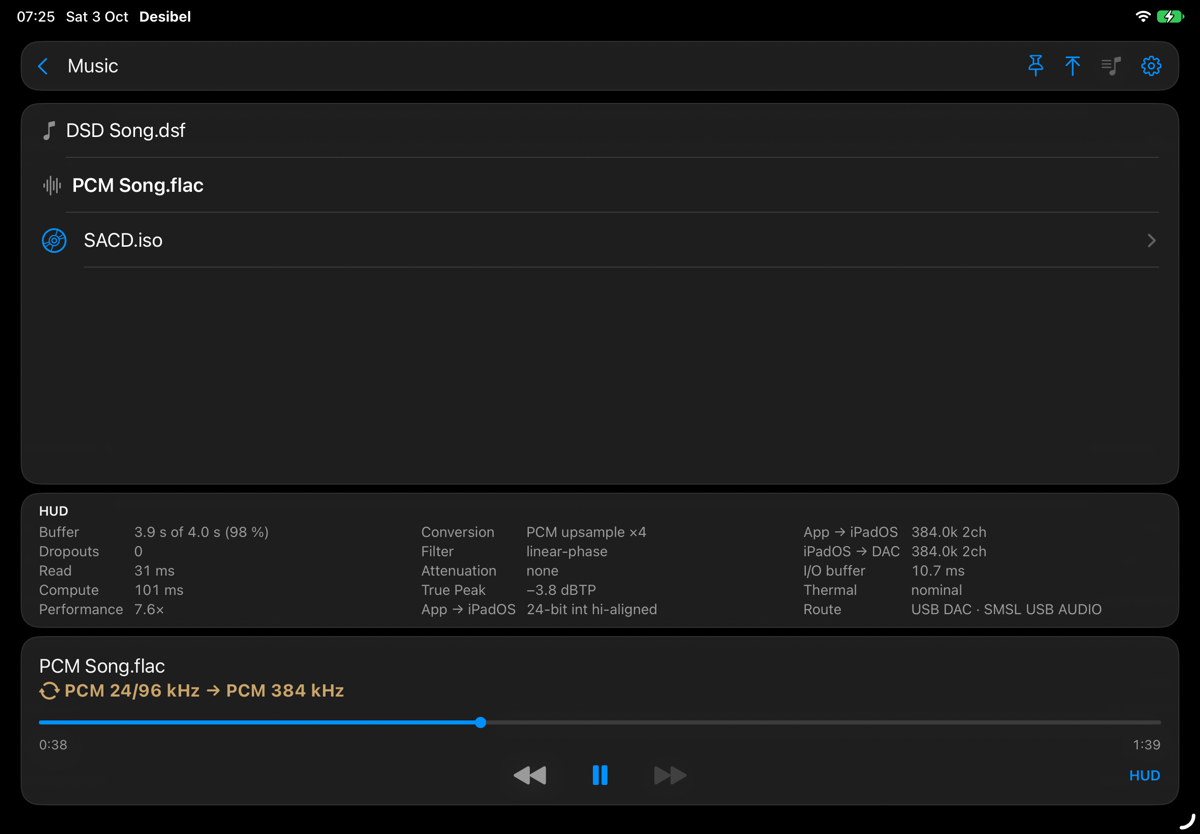Open the playlist queue icon

(1111, 66)
